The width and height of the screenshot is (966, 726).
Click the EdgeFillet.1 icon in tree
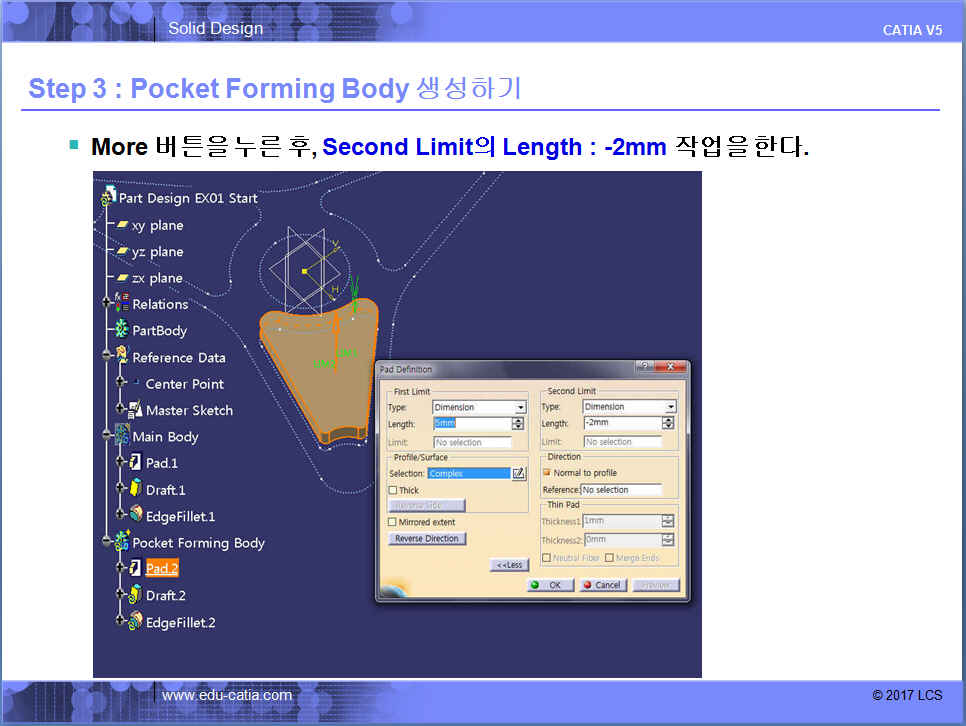point(135,516)
